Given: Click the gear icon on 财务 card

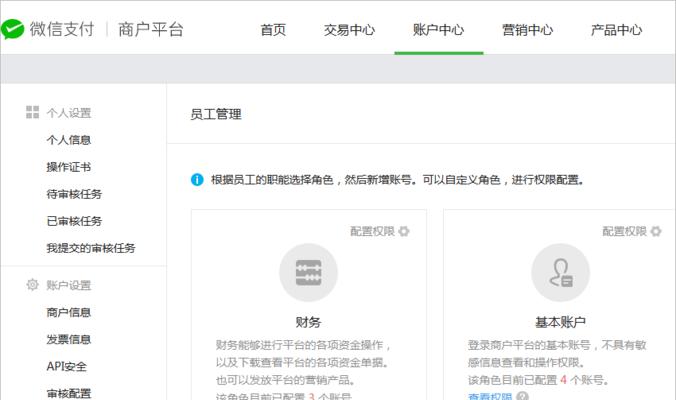Looking at the screenshot, I should click(404, 231).
